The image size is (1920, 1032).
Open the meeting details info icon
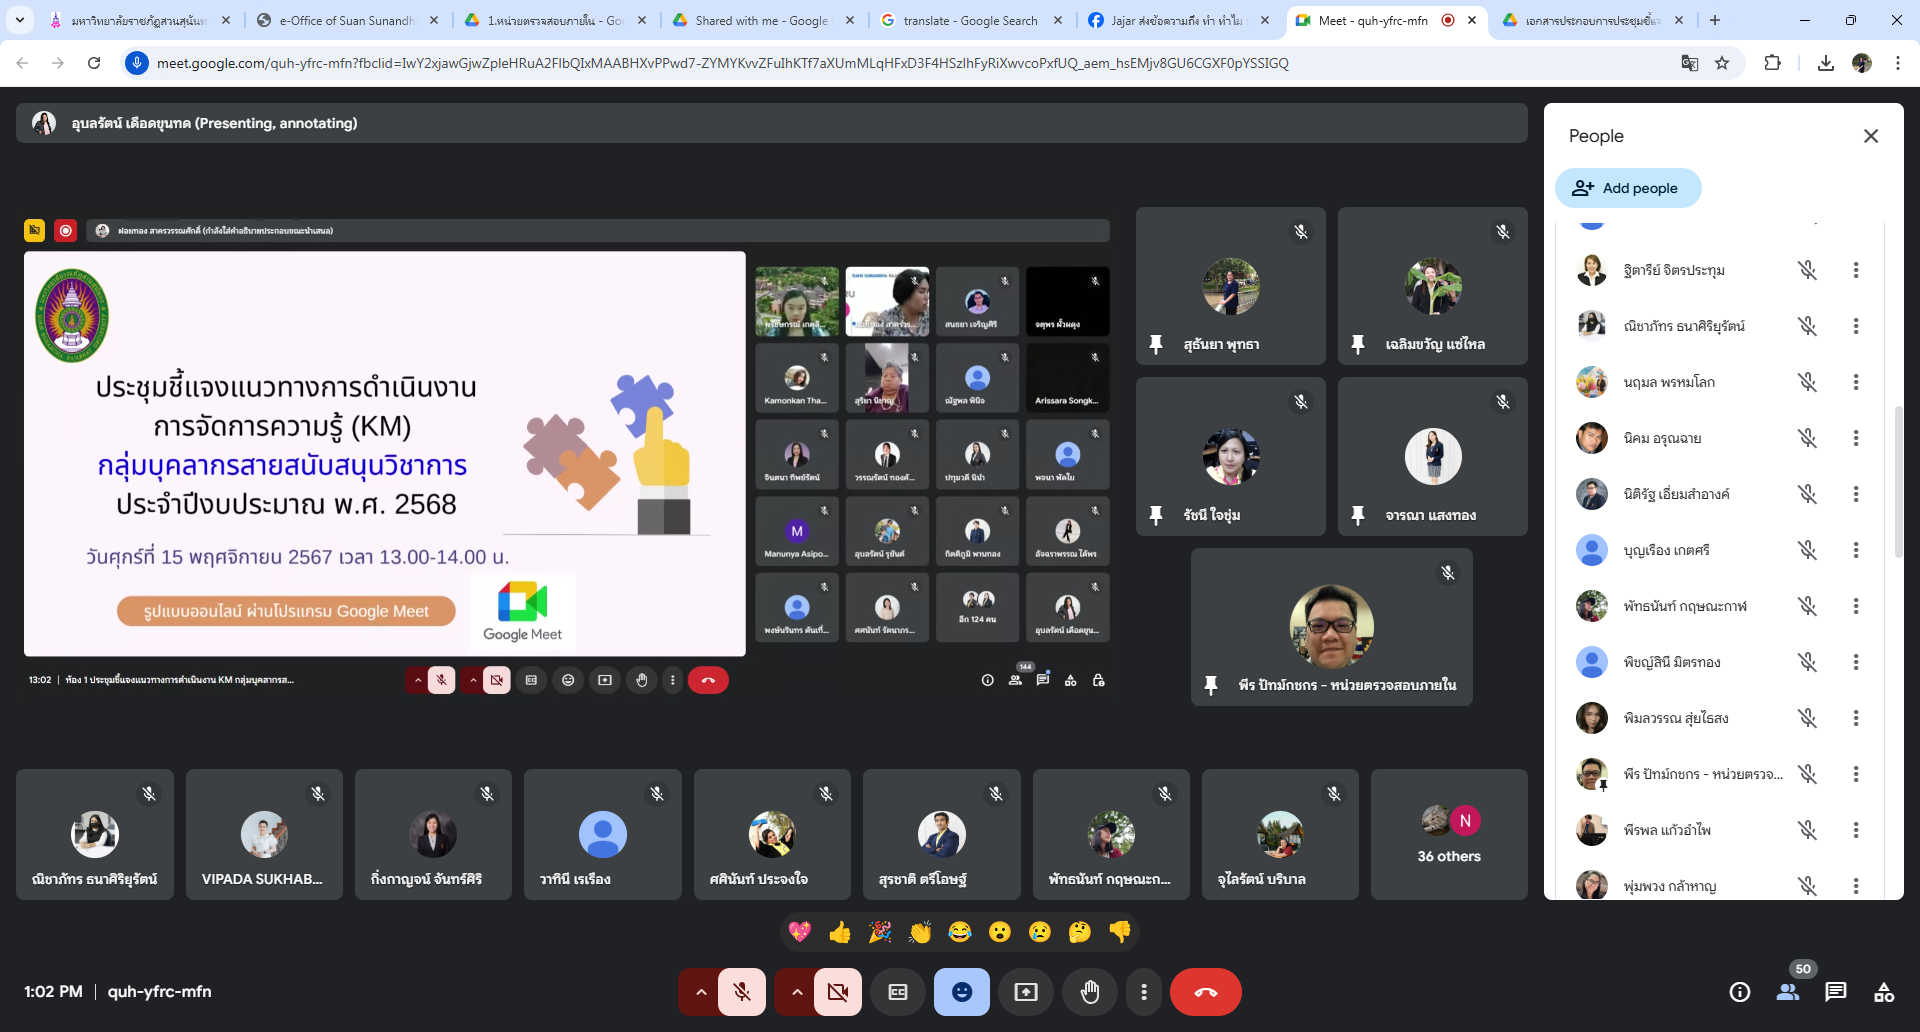[1740, 992]
